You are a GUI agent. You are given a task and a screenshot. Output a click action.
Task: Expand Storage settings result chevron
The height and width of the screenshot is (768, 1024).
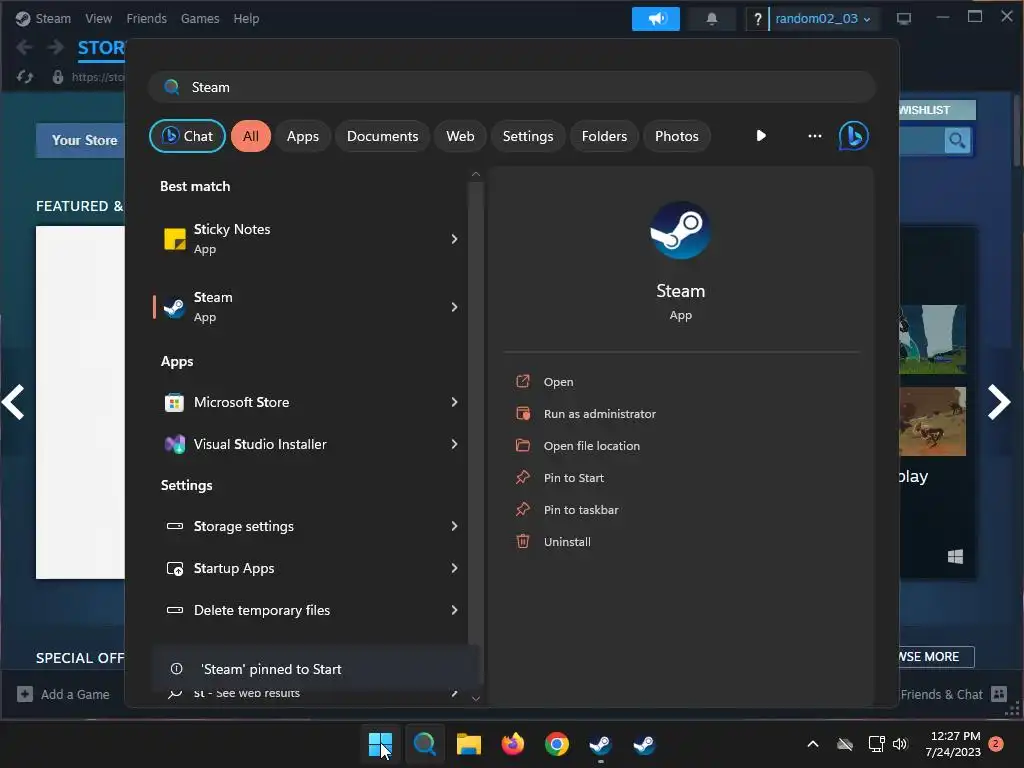point(455,526)
